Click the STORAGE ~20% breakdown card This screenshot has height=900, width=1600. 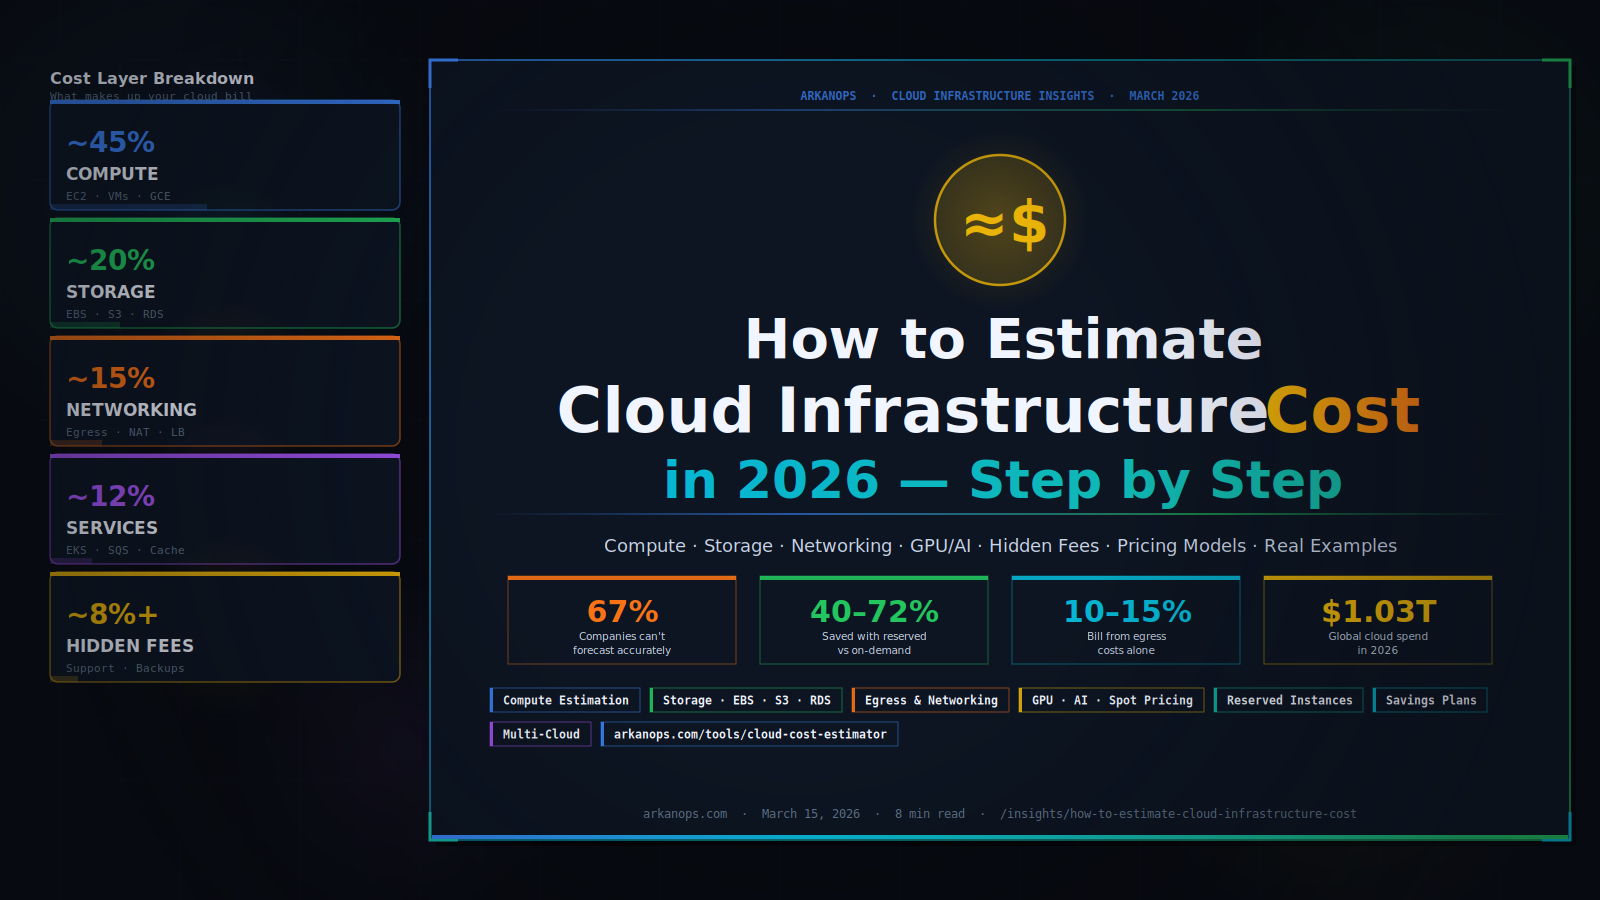click(x=224, y=273)
